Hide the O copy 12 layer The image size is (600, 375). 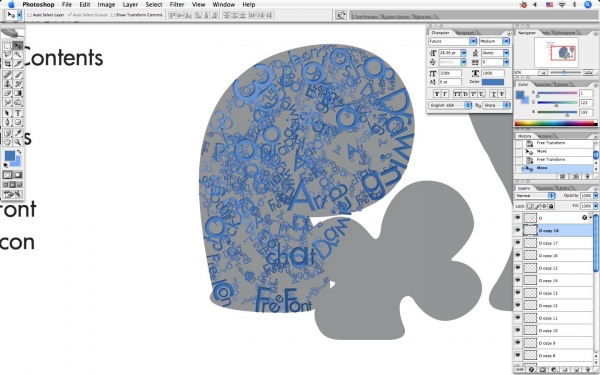tap(518, 305)
